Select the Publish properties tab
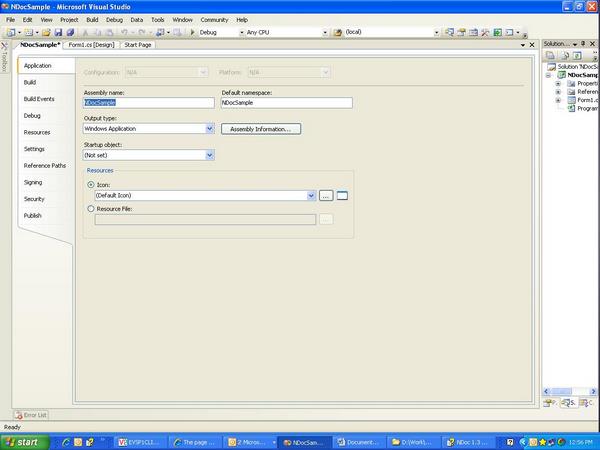The width and height of the screenshot is (600, 450). (x=33, y=215)
